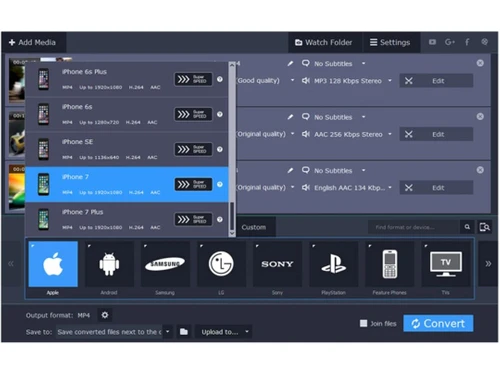The width and height of the screenshot is (500, 375).
Task: Click the YouTube icon in top bar
Action: 432,42
